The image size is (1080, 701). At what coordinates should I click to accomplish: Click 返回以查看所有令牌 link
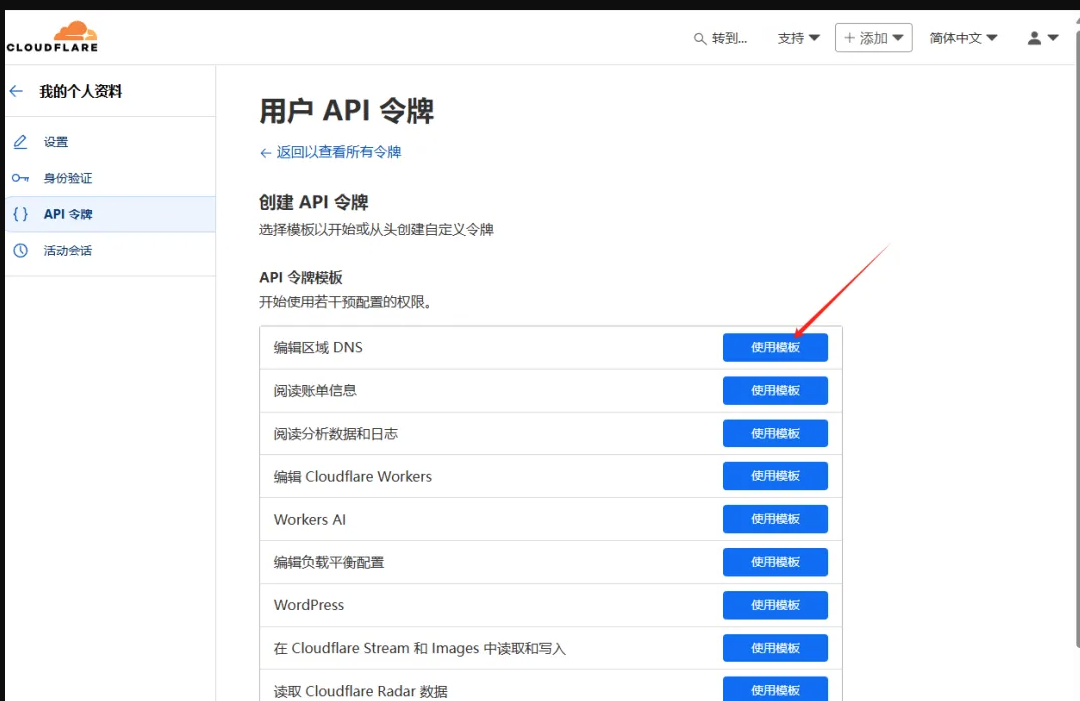pyautogui.click(x=331, y=152)
